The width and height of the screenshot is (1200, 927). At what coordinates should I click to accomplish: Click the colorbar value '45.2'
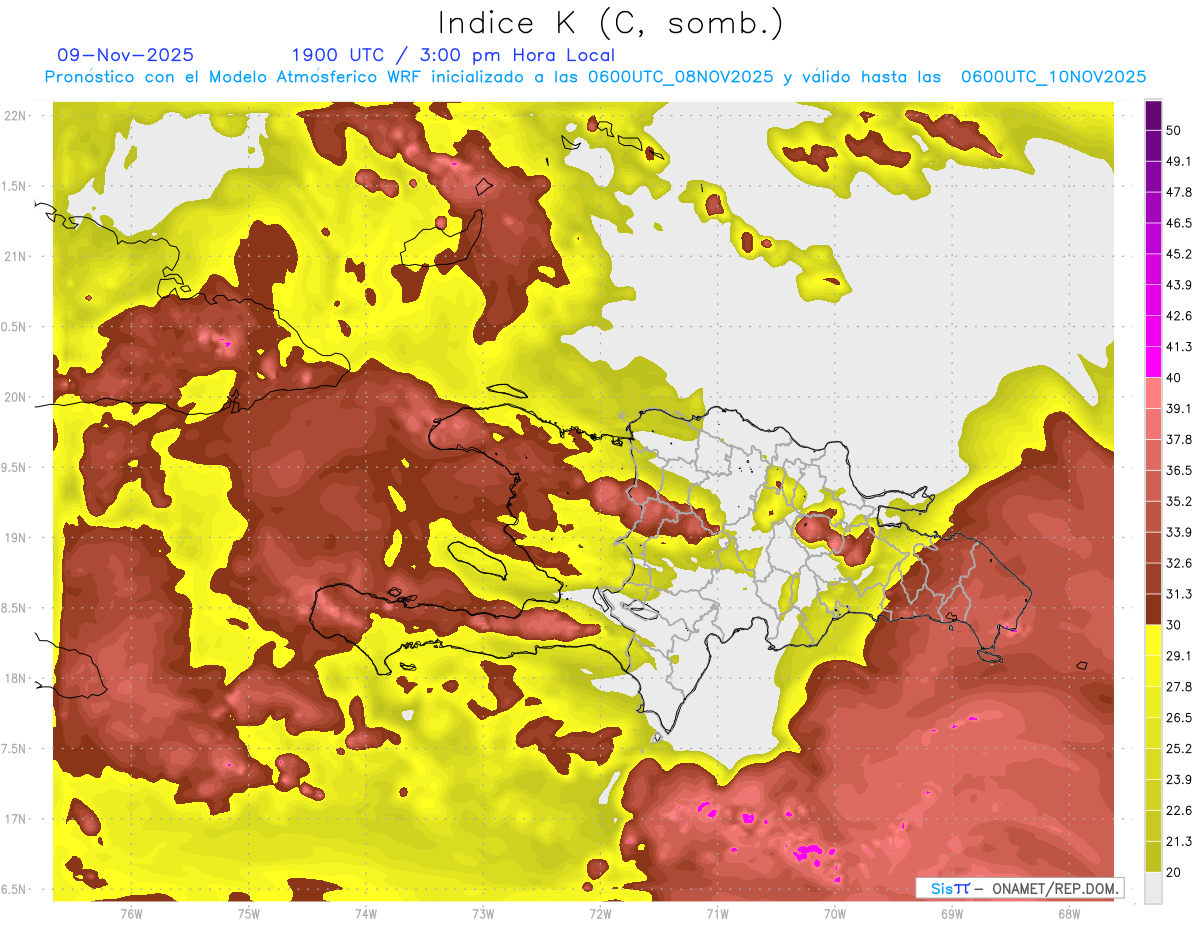tap(1178, 254)
